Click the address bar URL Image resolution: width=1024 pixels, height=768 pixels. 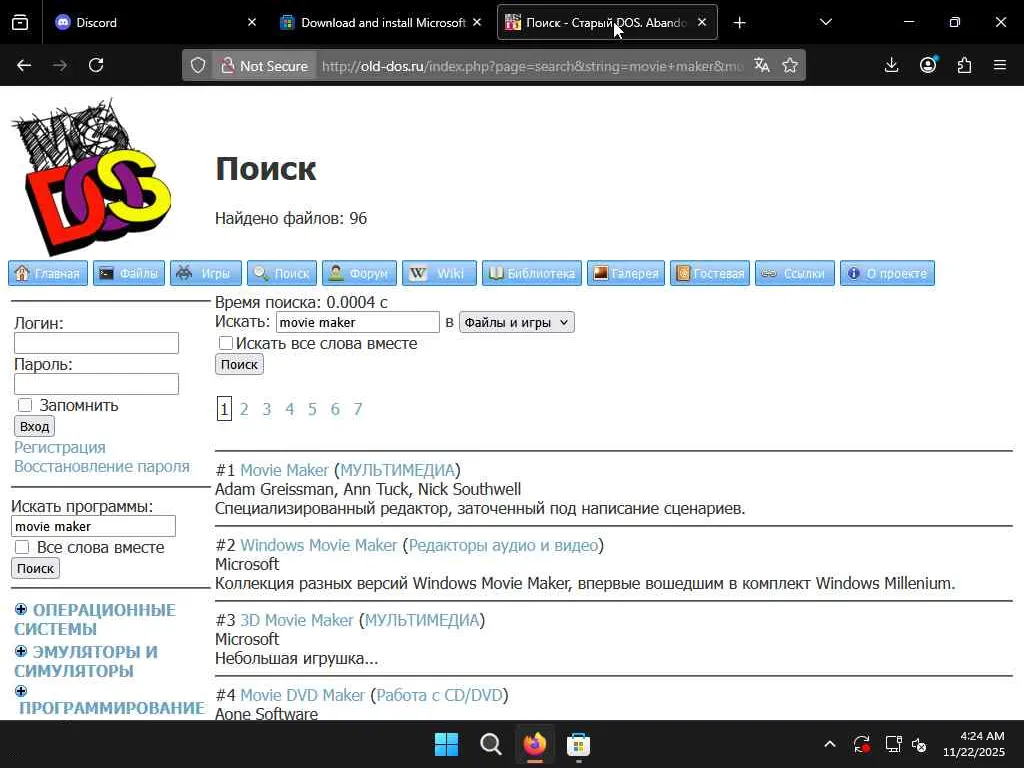532,66
